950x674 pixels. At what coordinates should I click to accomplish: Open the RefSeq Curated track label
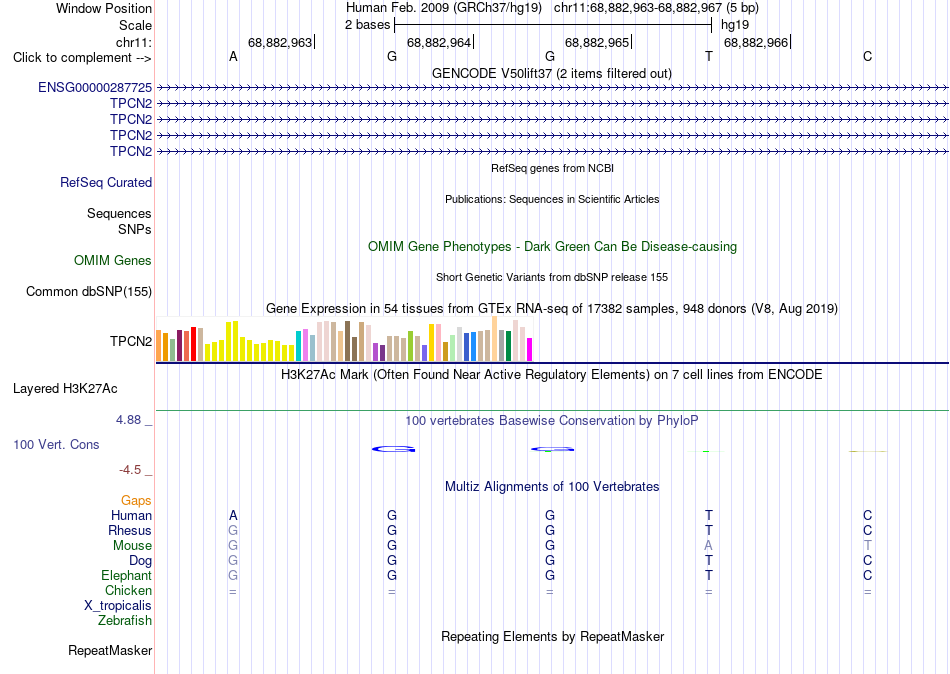pyautogui.click(x=106, y=182)
